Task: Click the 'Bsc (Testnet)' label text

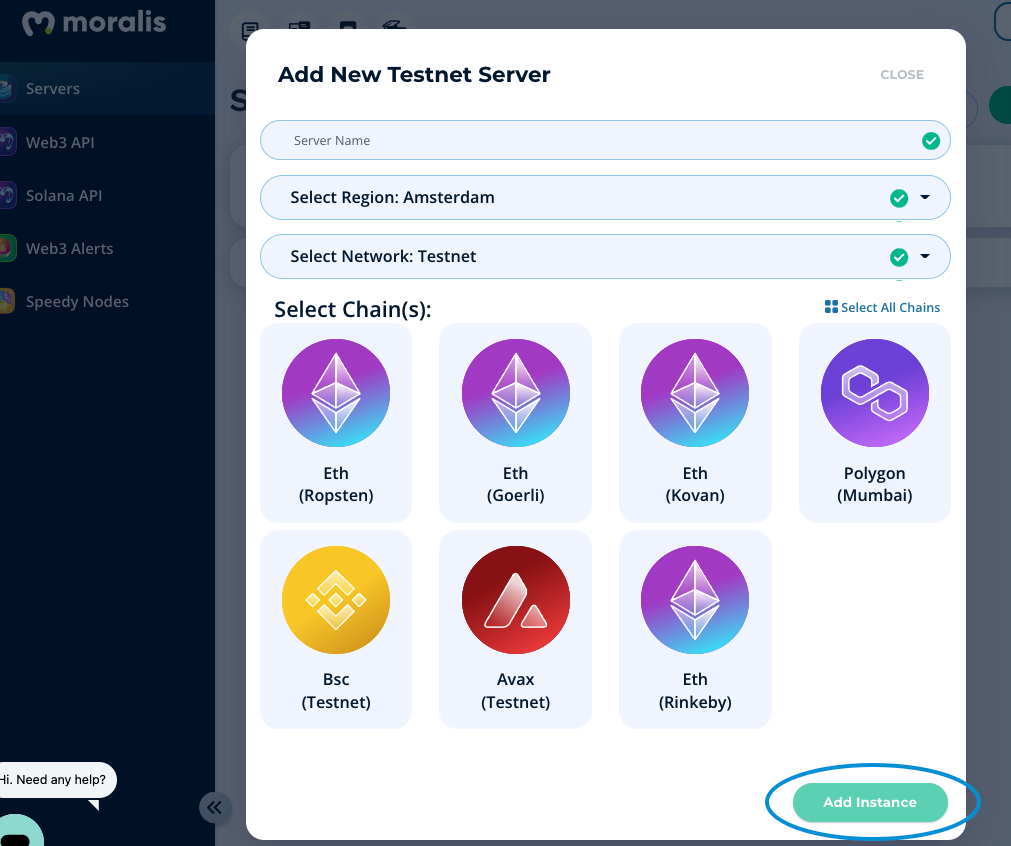Action: pyautogui.click(x=336, y=691)
